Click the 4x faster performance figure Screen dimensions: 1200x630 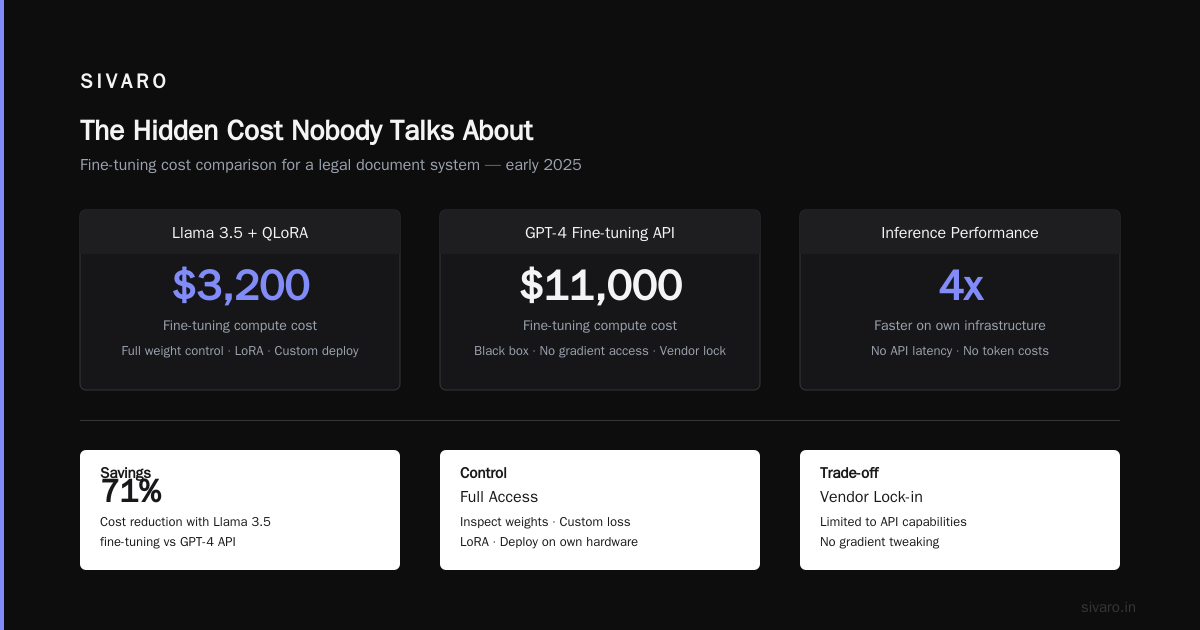[960, 285]
